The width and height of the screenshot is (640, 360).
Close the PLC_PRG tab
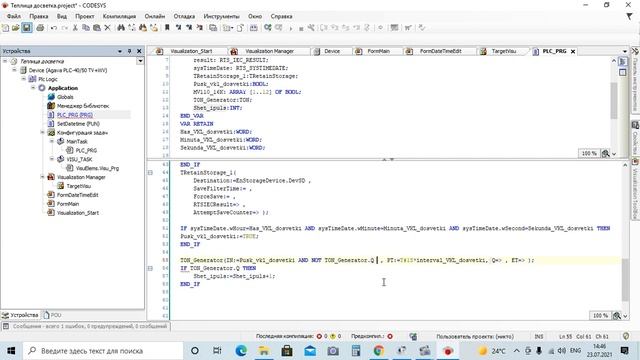click(573, 51)
